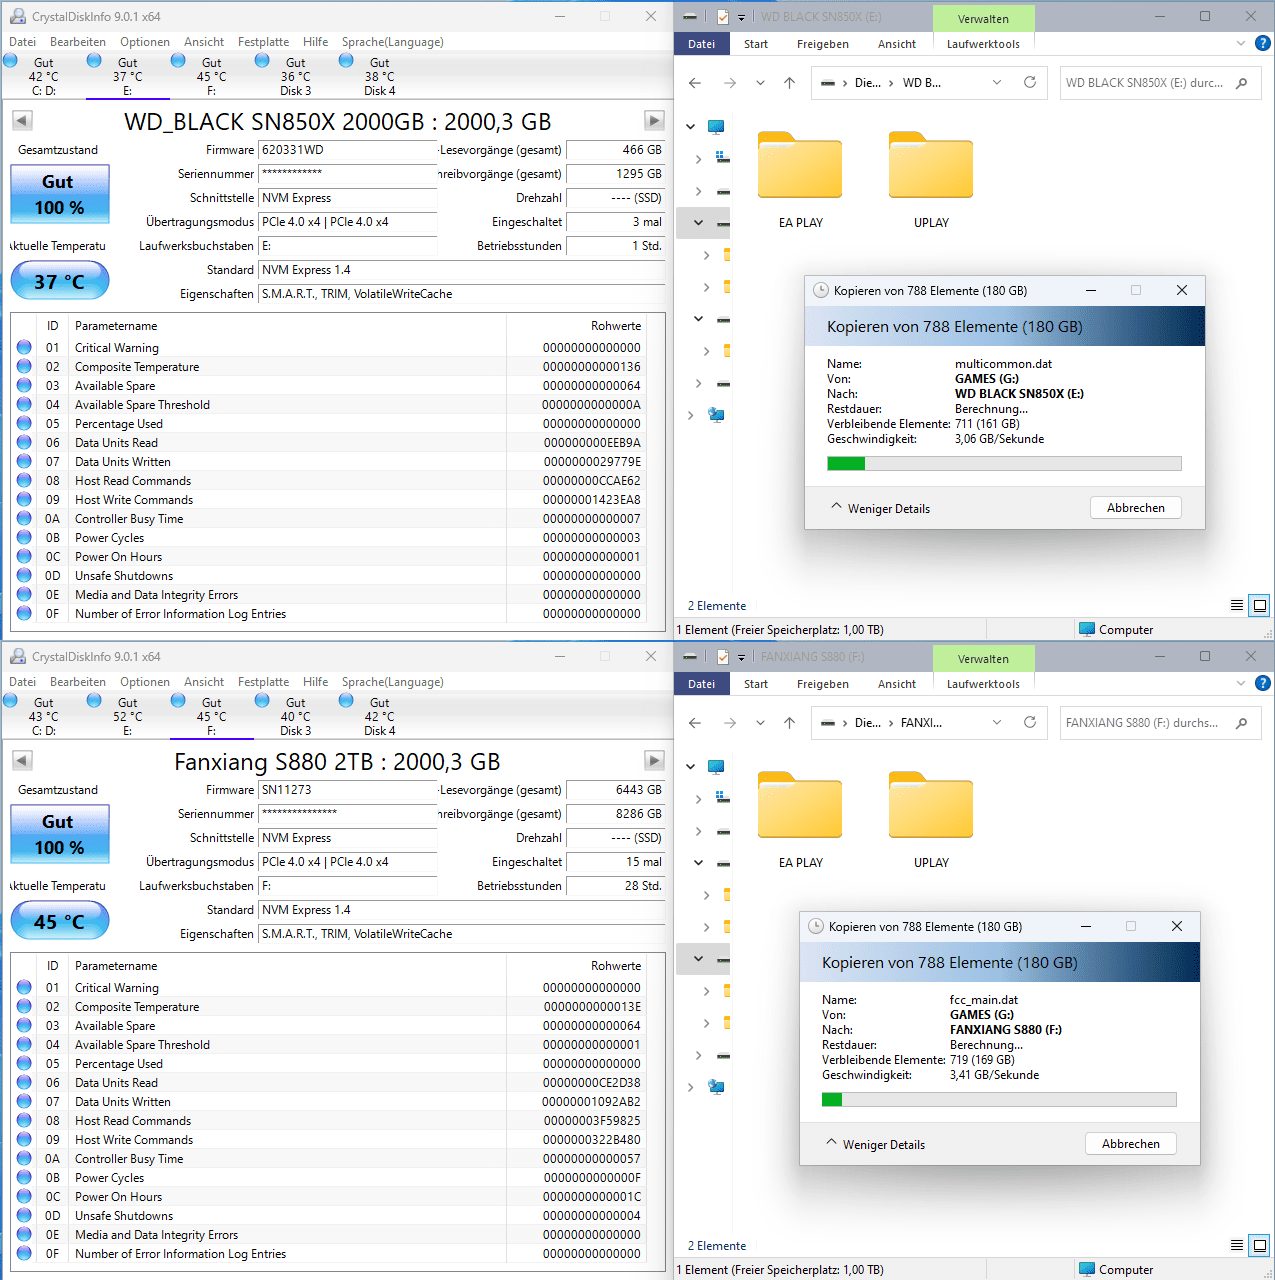The width and height of the screenshot is (1275, 1280).
Task: Expand ribbon chevron in FANXIANG explorer
Action: (x=1241, y=683)
